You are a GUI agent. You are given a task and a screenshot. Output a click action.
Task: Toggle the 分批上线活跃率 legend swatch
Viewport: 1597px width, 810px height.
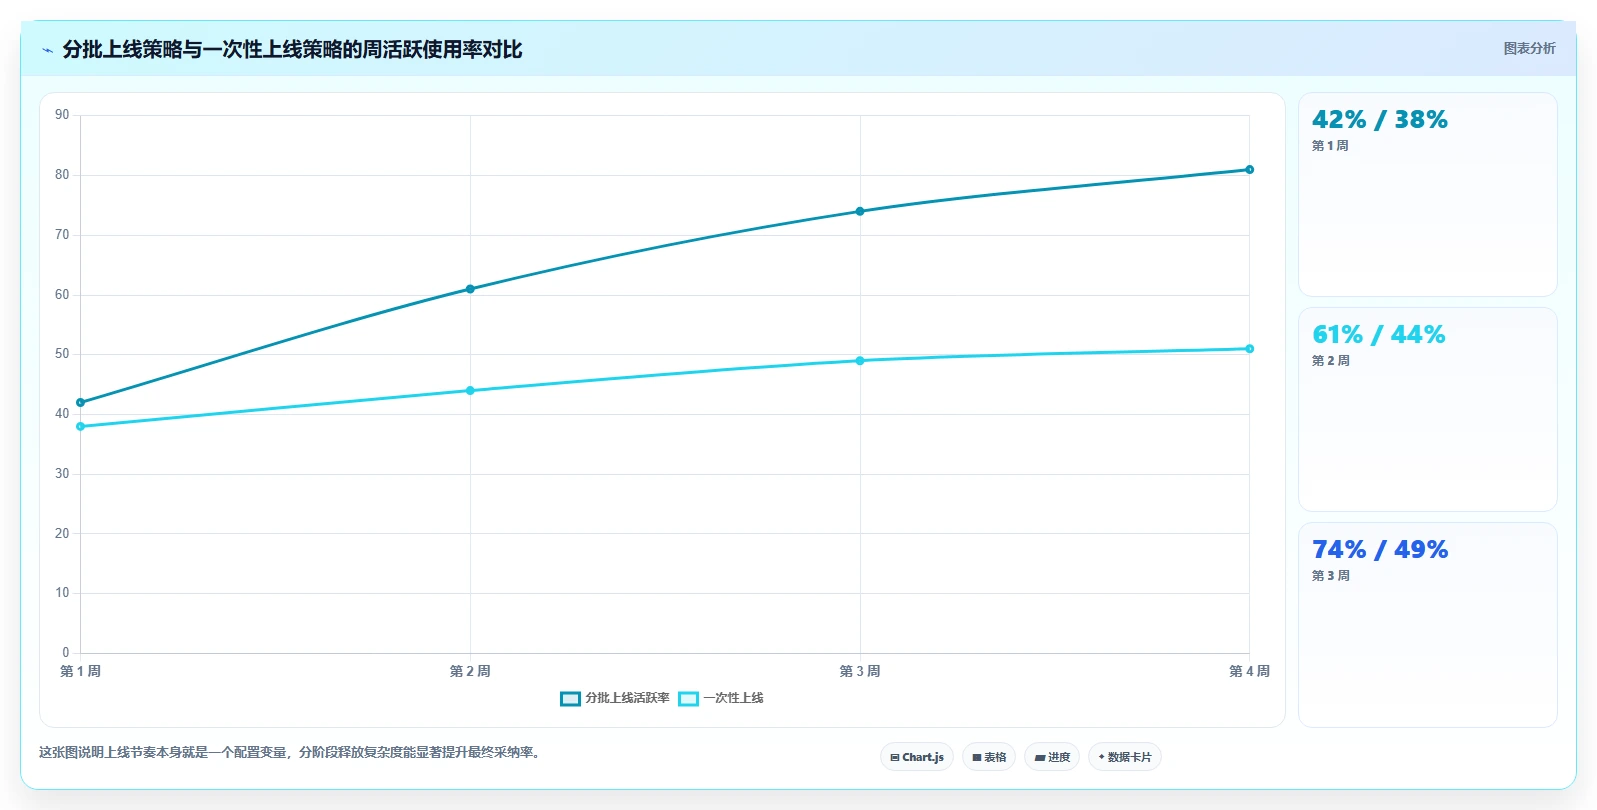click(570, 699)
